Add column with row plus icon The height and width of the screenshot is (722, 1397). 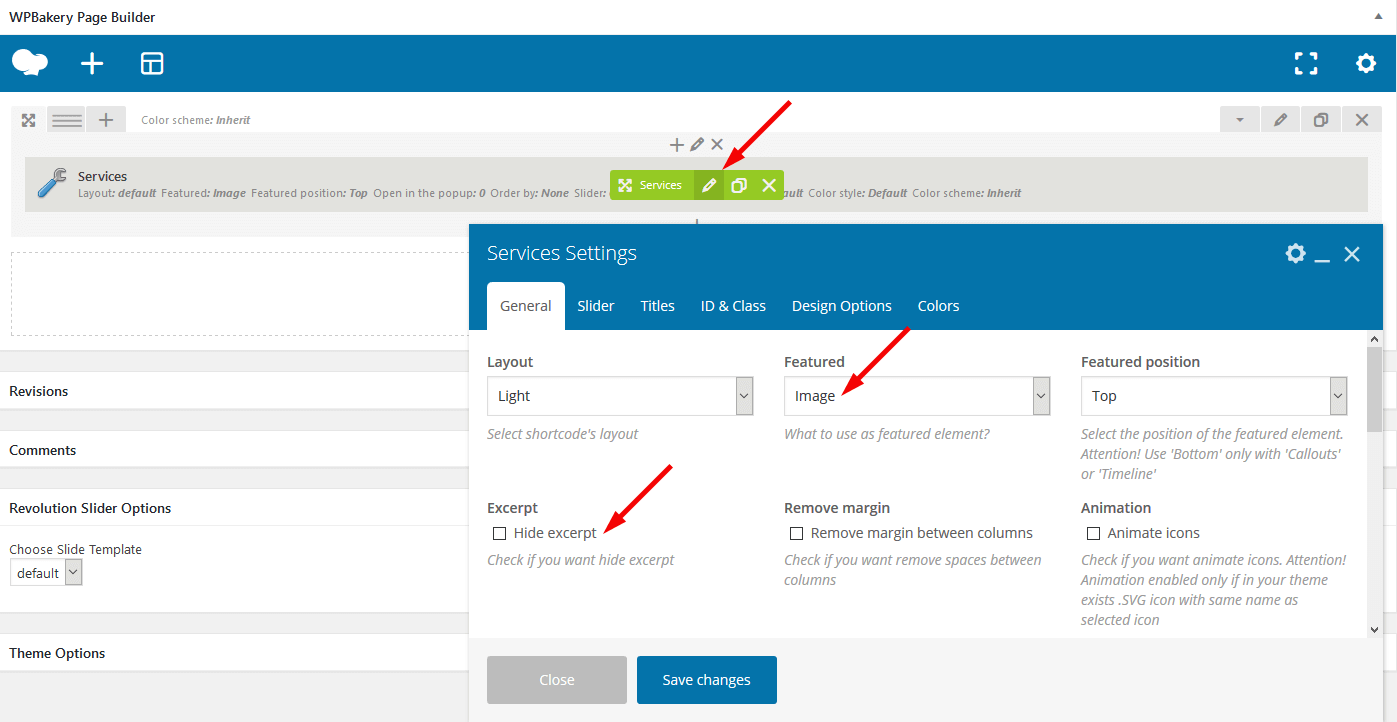(x=106, y=120)
